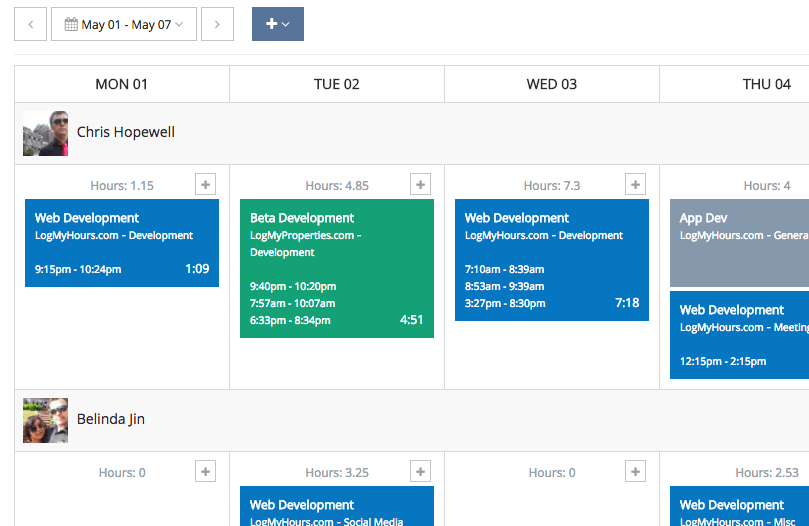
Task: Click the MON 01 column header
Action: tap(122, 84)
